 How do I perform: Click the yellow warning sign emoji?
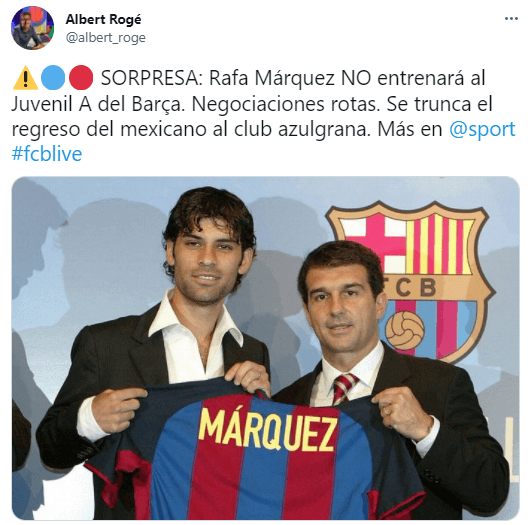tap(25, 78)
